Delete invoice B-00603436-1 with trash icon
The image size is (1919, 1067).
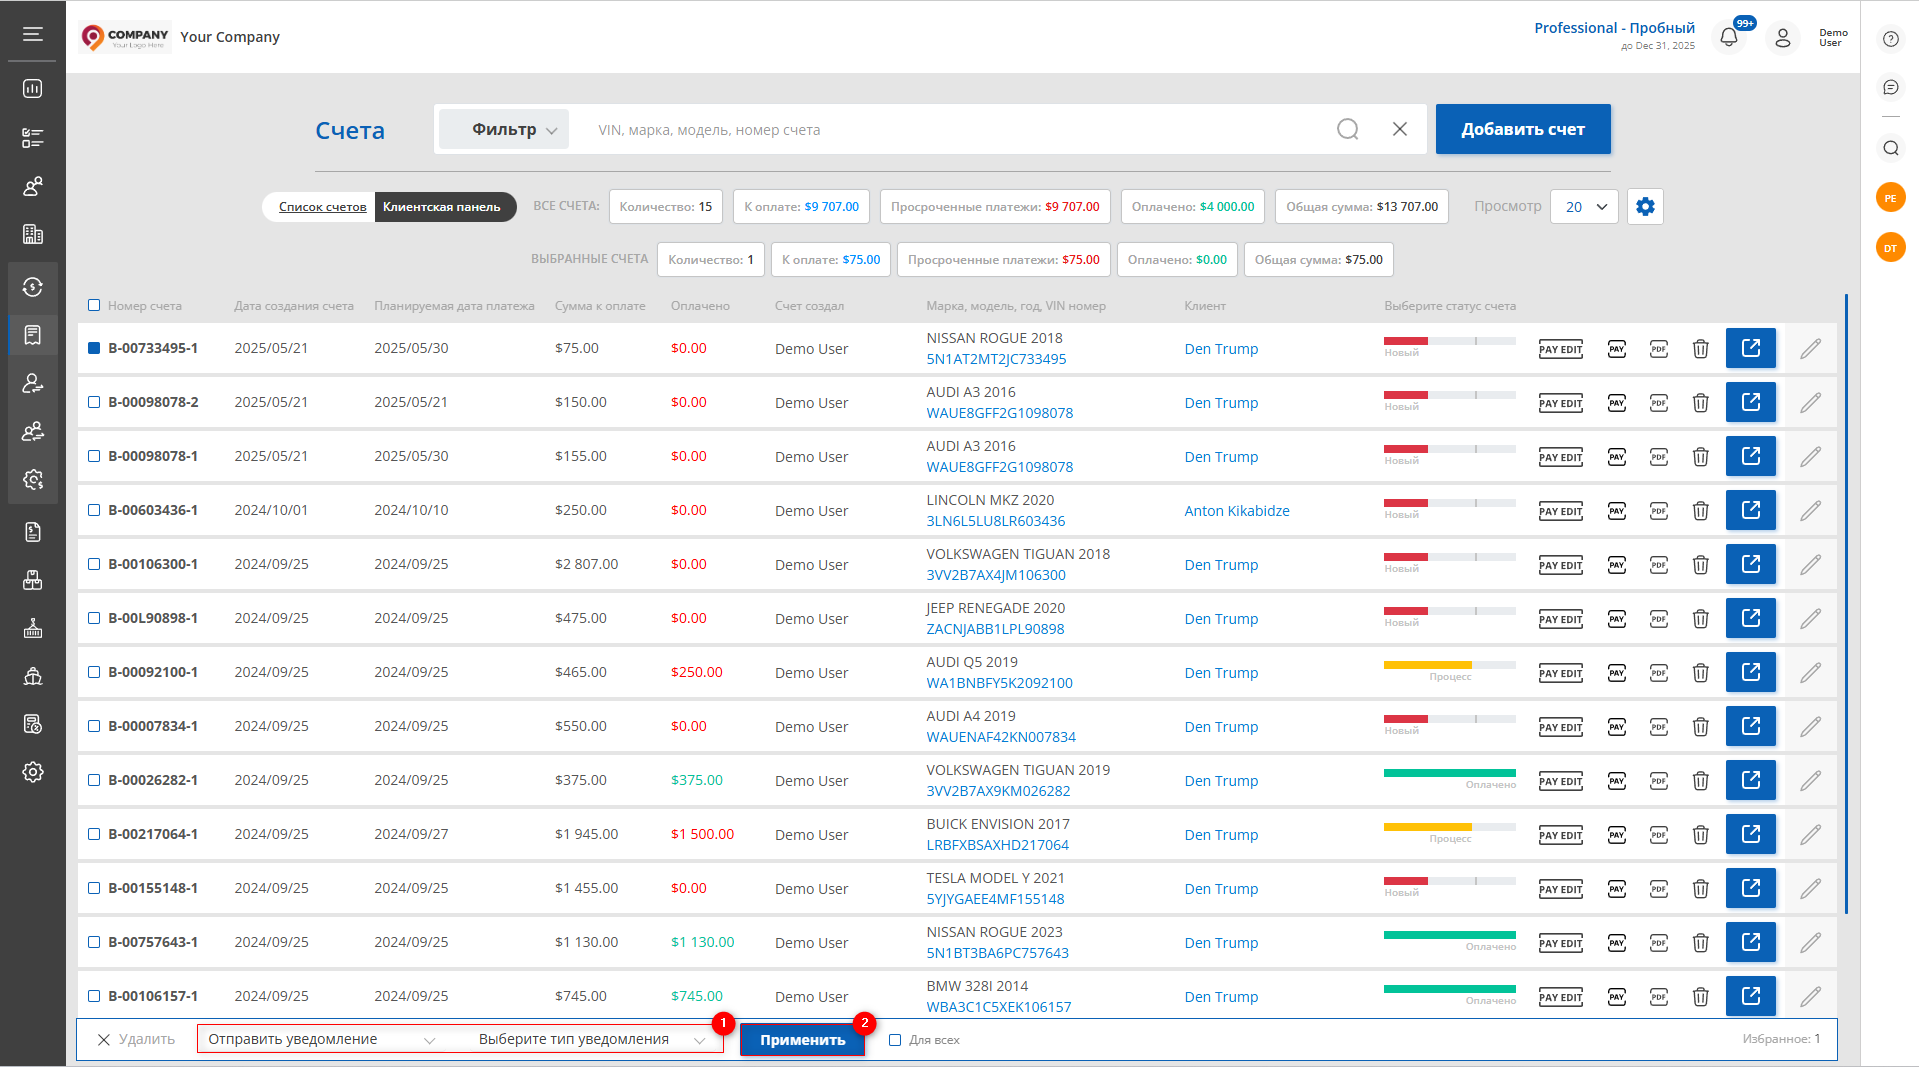point(1700,511)
